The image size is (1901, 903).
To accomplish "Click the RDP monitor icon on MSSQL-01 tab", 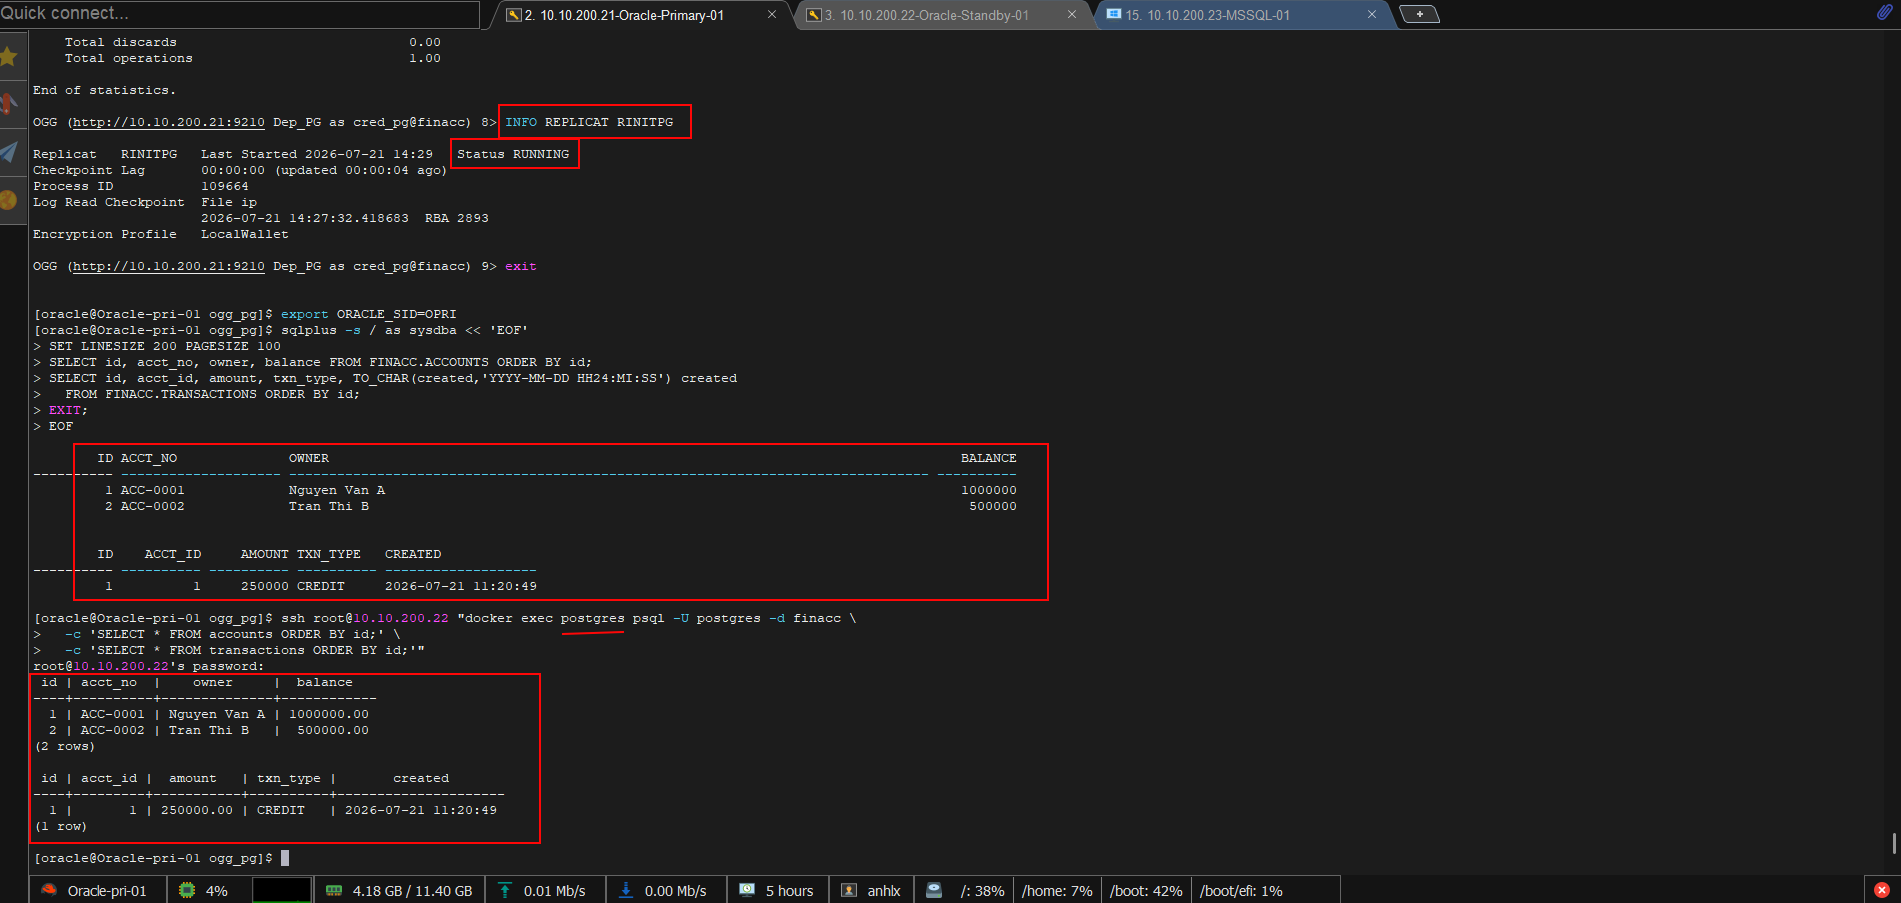I will tap(1114, 15).
